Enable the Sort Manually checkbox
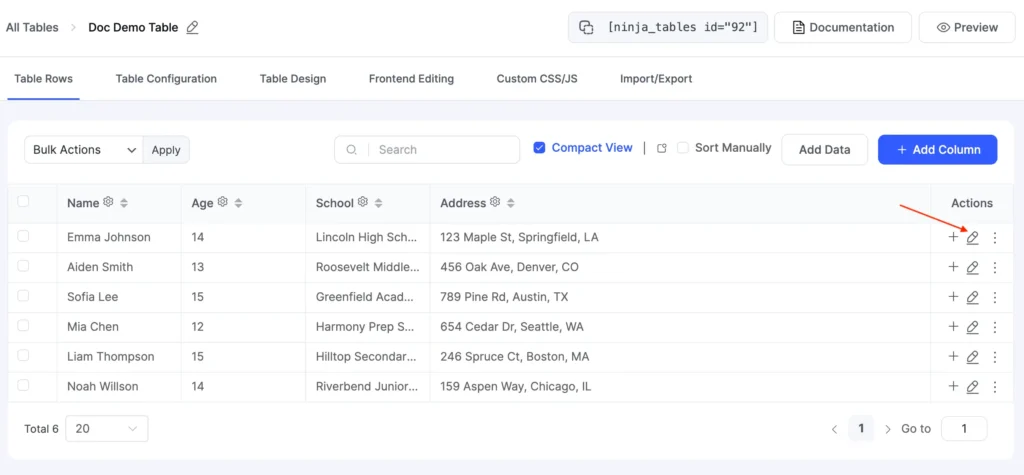The height and width of the screenshot is (475, 1024). (x=682, y=148)
